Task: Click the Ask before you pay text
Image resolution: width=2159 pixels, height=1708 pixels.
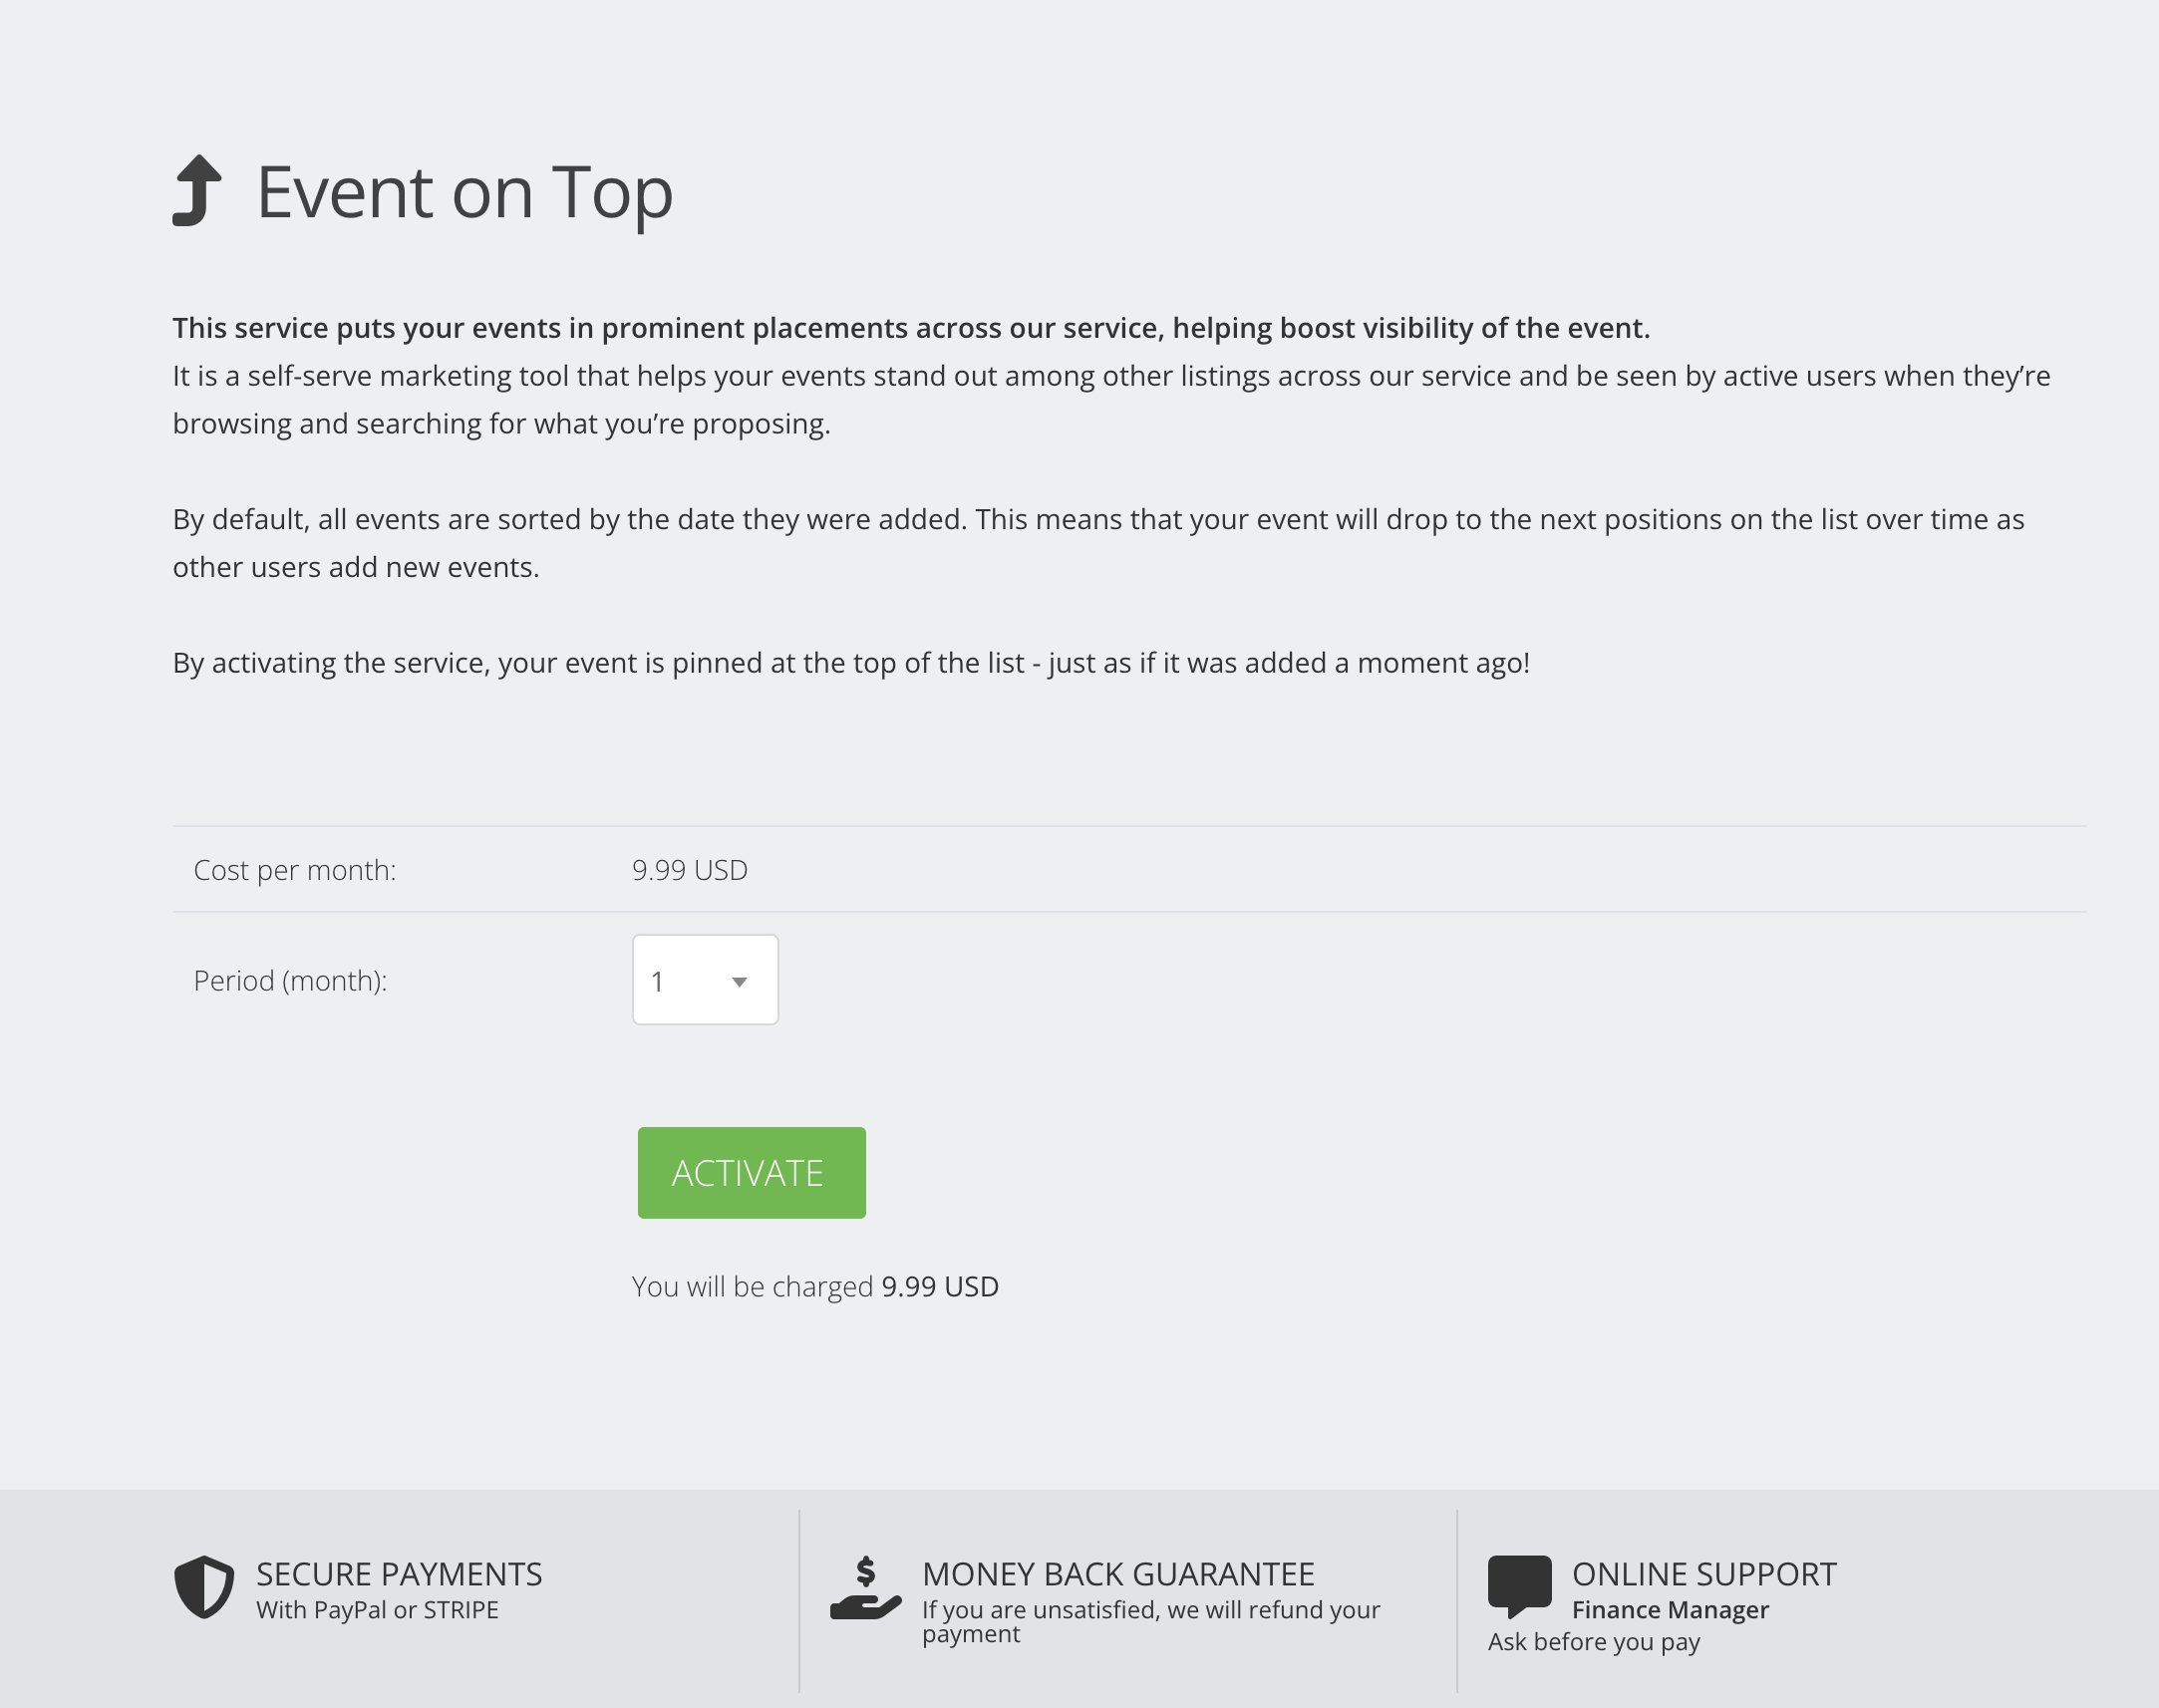Action: tap(1594, 1642)
